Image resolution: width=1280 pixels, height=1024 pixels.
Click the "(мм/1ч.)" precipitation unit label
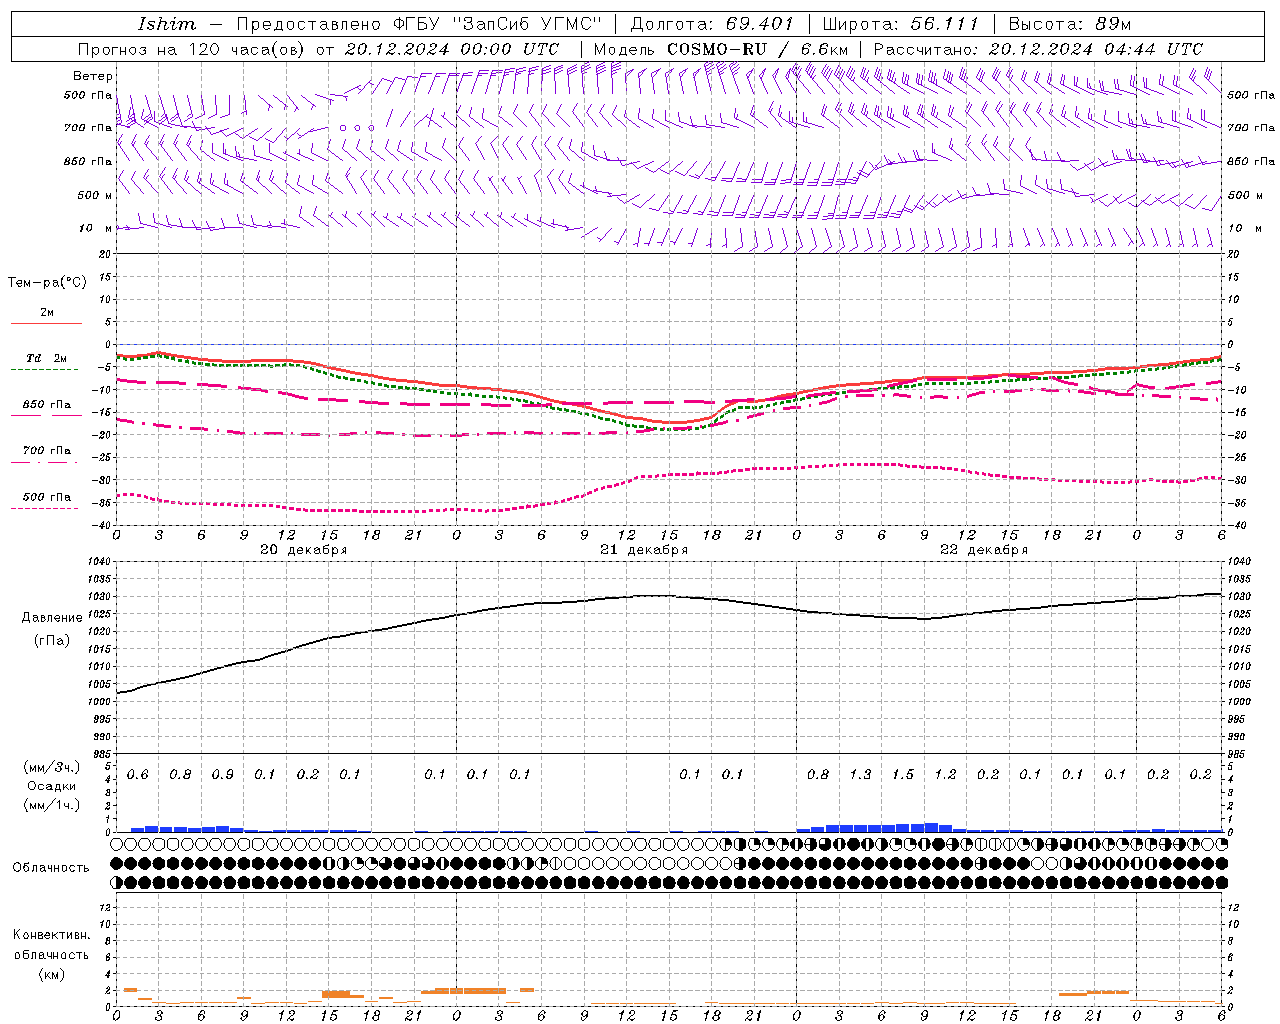click(52, 805)
